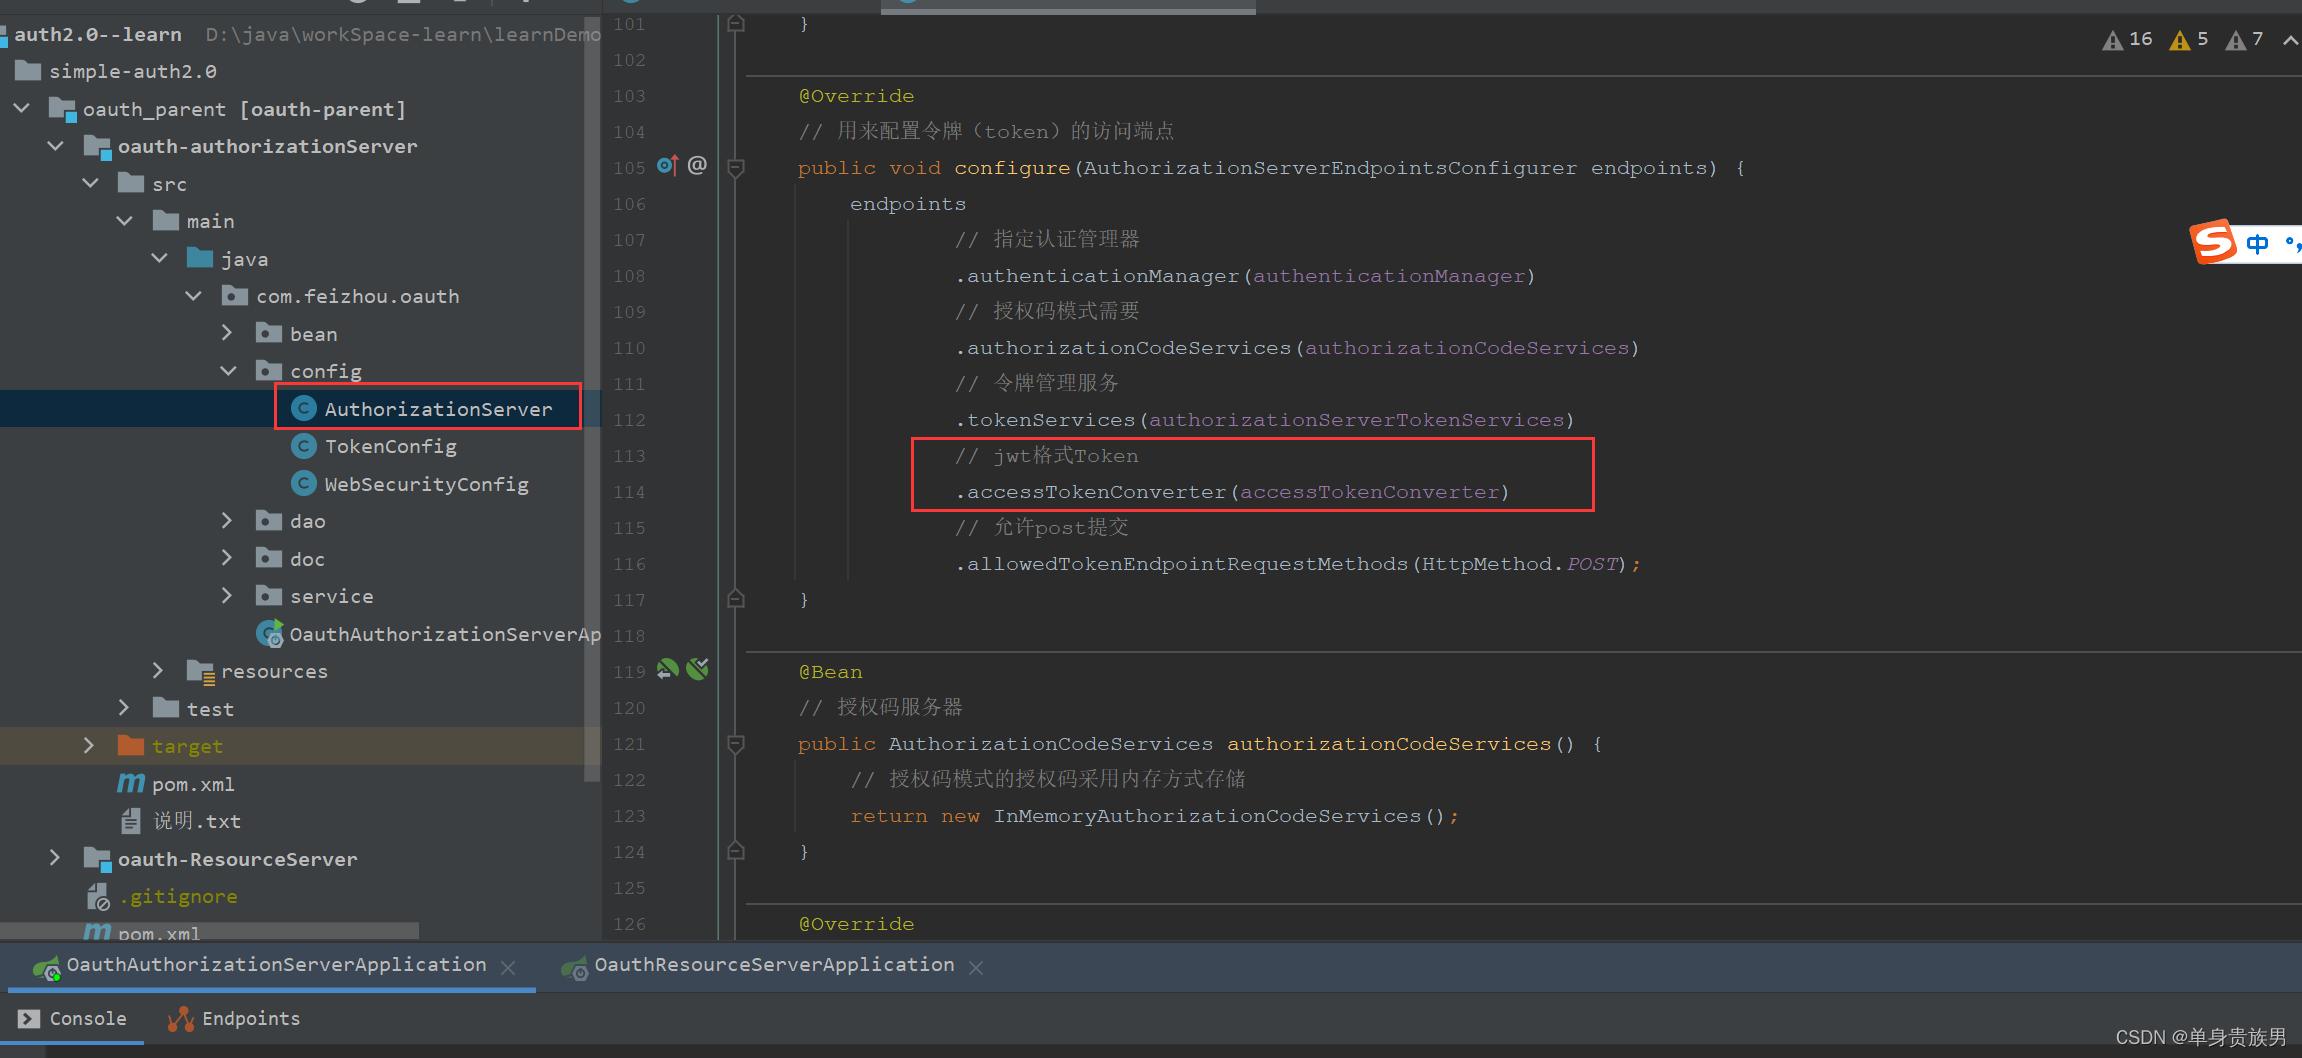This screenshot has height=1058, width=2302.
Task: Click HttpMethod.POST on line 116
Action: 1519,563
